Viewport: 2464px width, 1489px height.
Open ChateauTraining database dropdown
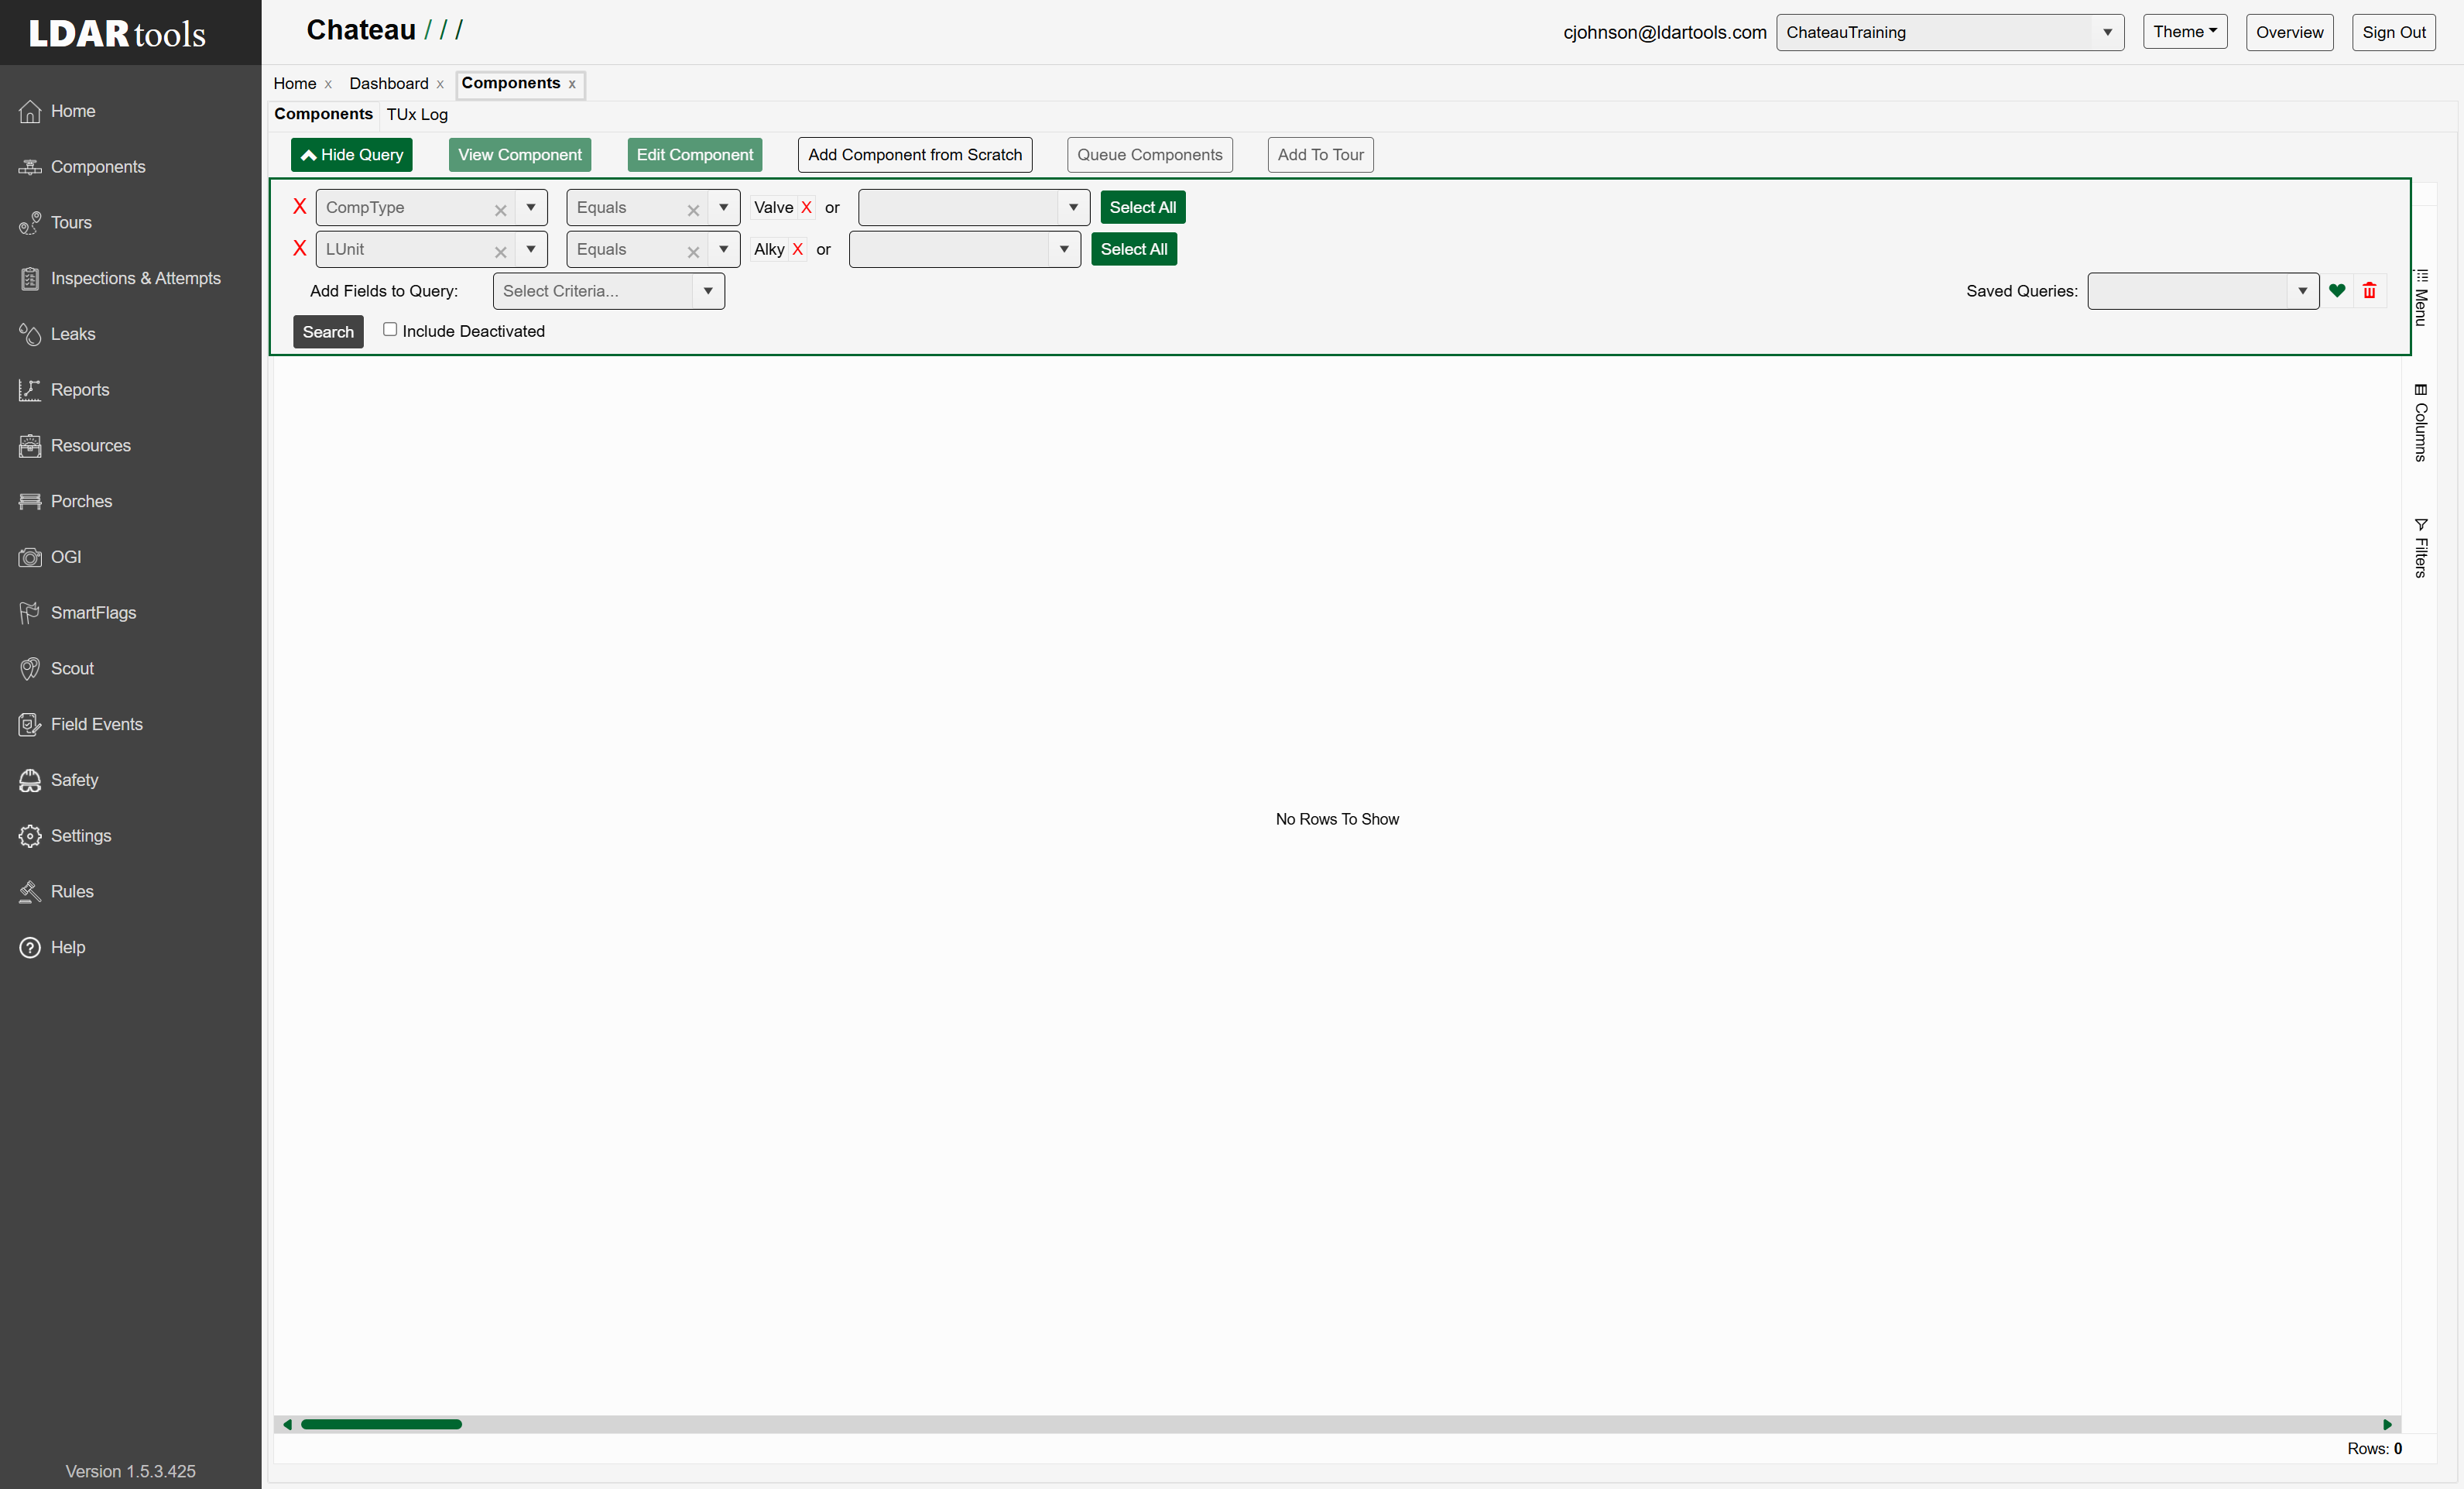(1950, 32)
